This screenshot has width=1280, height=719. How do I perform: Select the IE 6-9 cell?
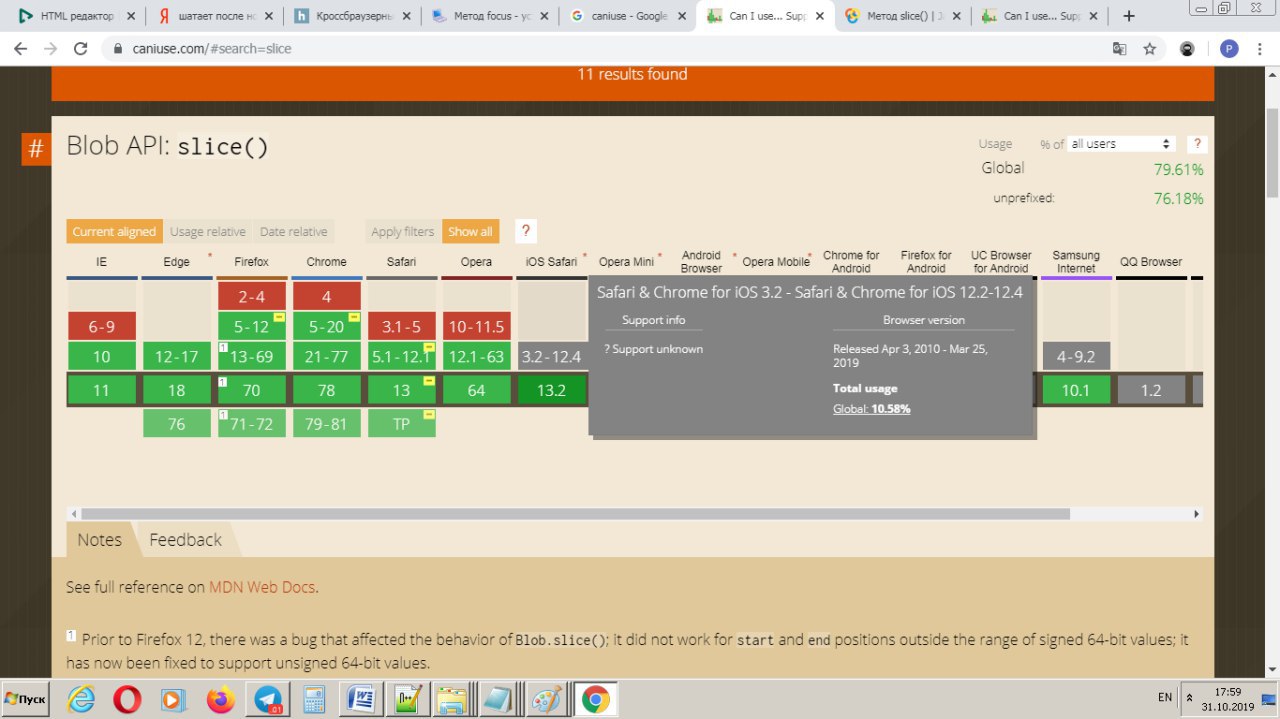coord(102,326)
